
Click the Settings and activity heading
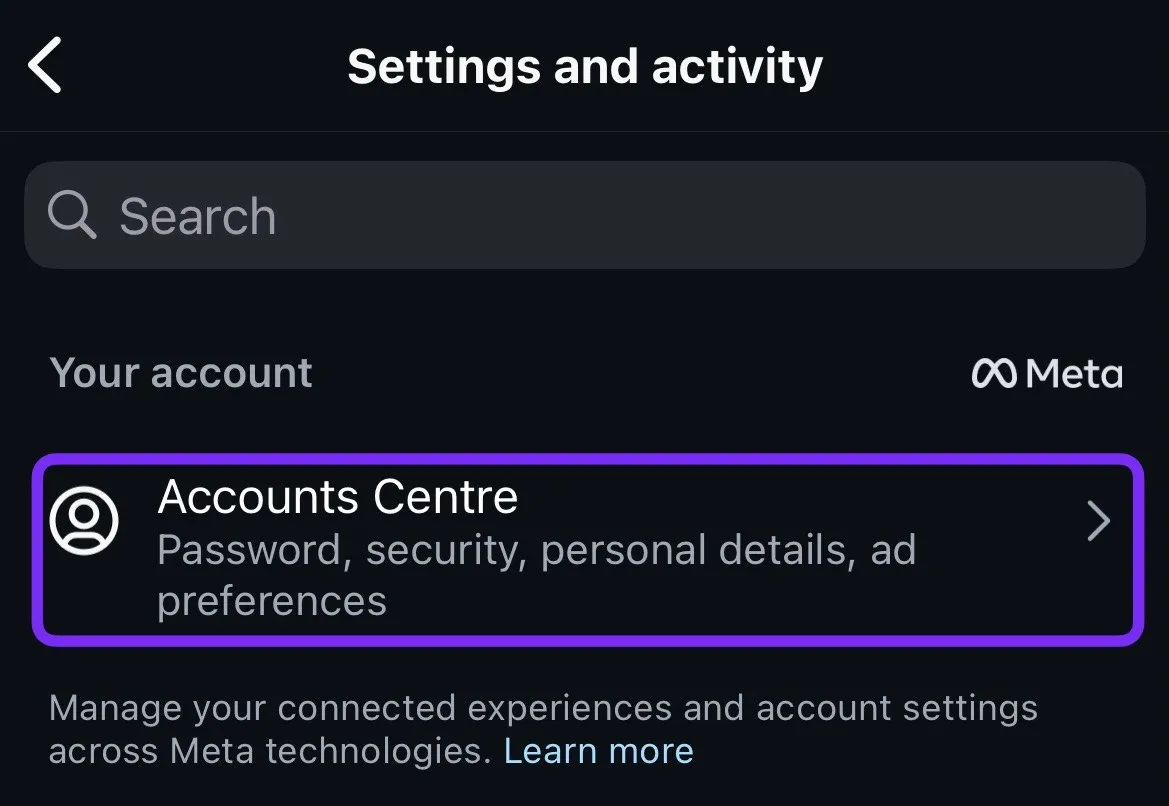point(584,66)
